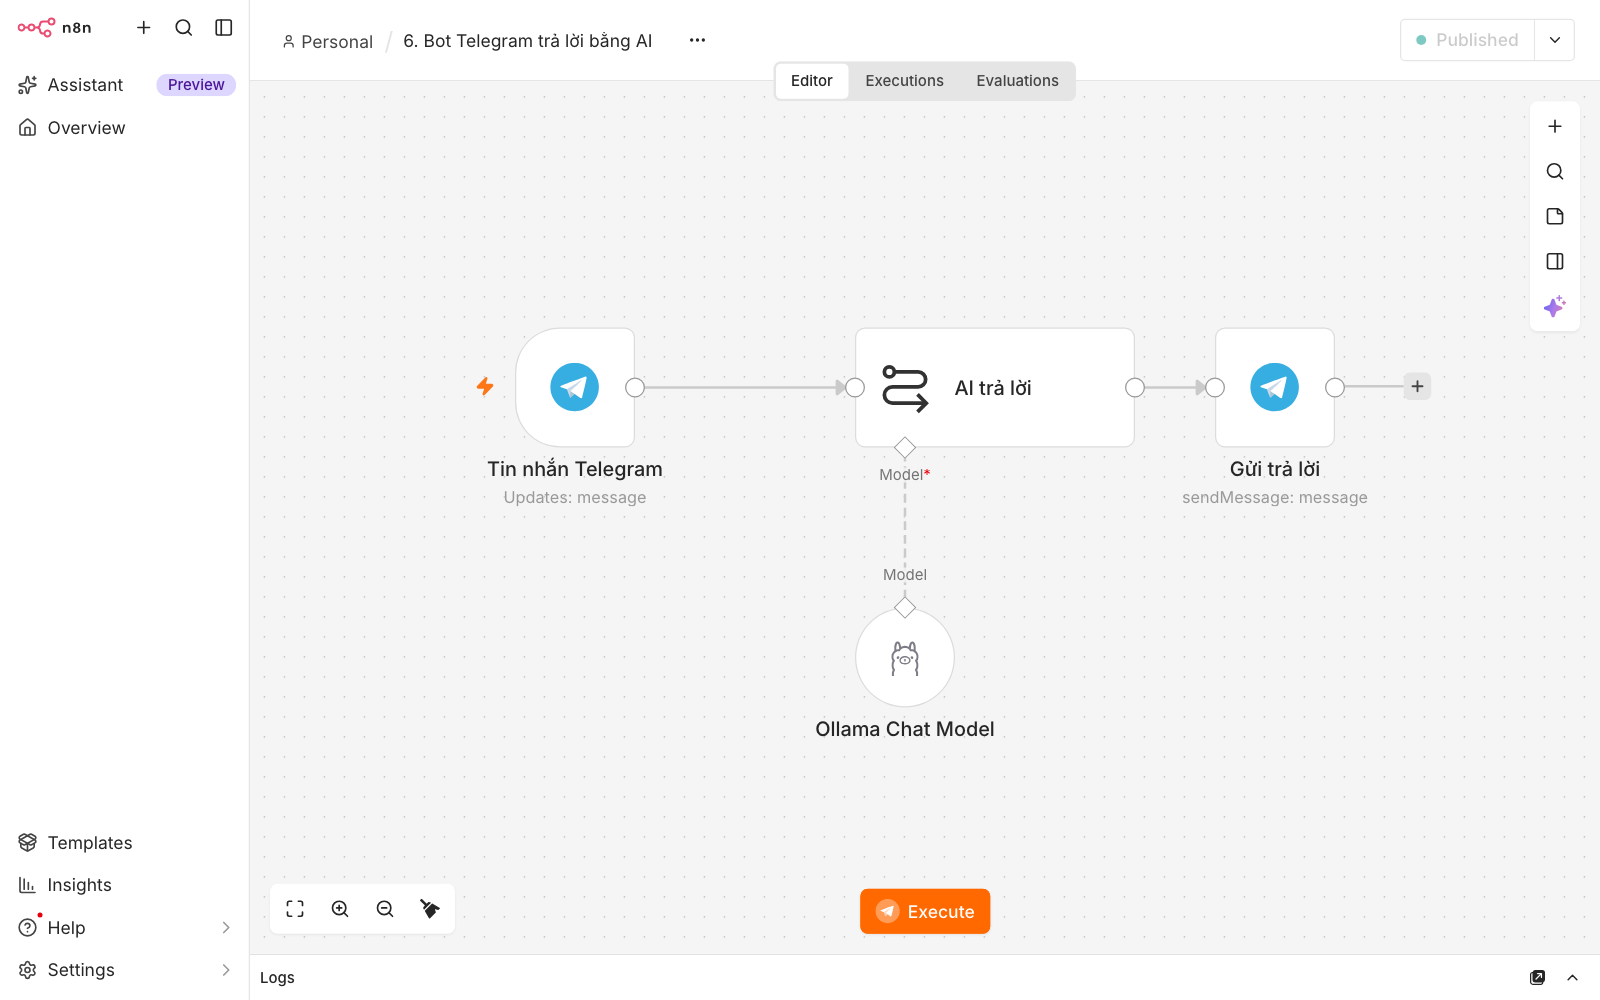Click the Ollama node's top Model diamond connector
This screenshot has width=1600, height=1000.
pos(905,607)
